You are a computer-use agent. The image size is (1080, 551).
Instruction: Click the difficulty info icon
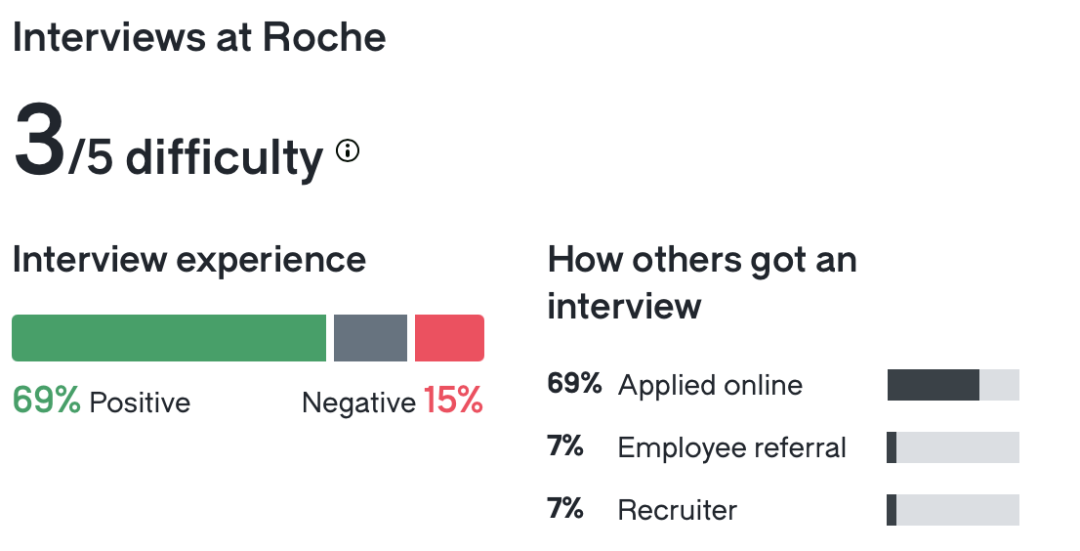click(x=347, y=151)
